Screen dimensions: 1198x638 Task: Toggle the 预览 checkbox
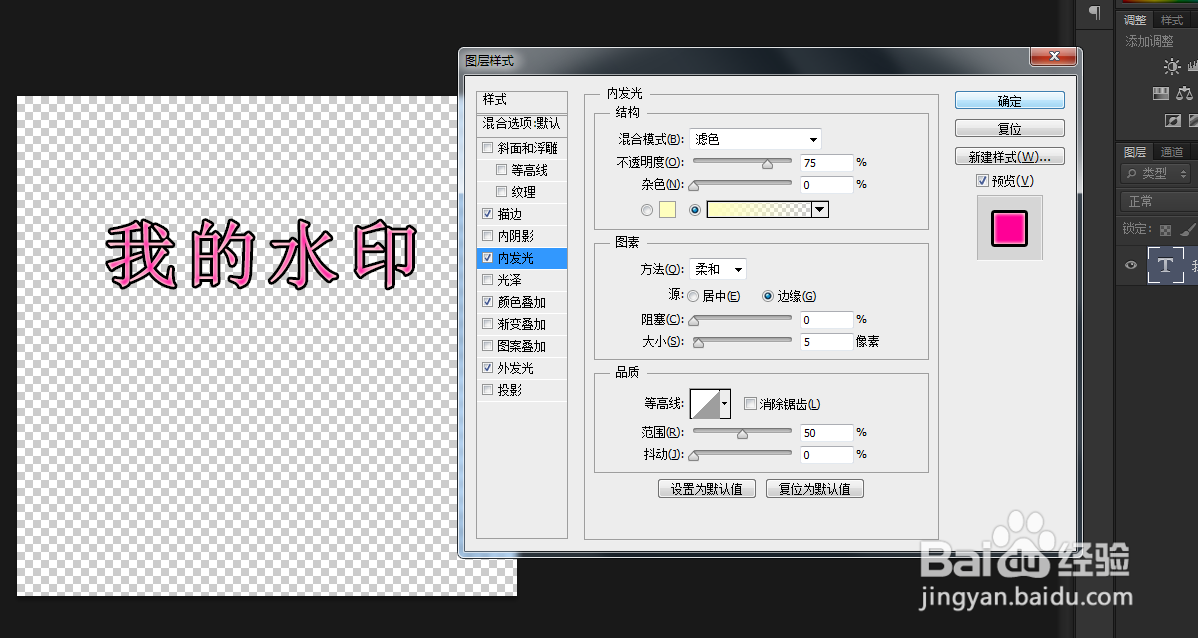click(x=983, y=180)
